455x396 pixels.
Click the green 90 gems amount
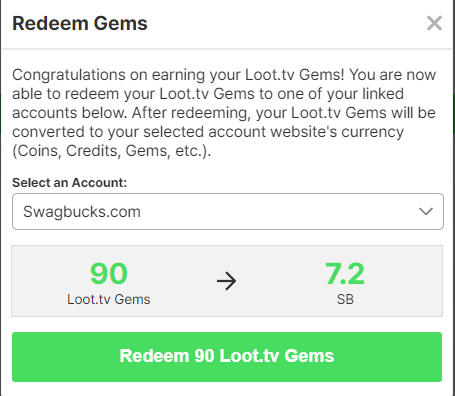pos(109,274)
